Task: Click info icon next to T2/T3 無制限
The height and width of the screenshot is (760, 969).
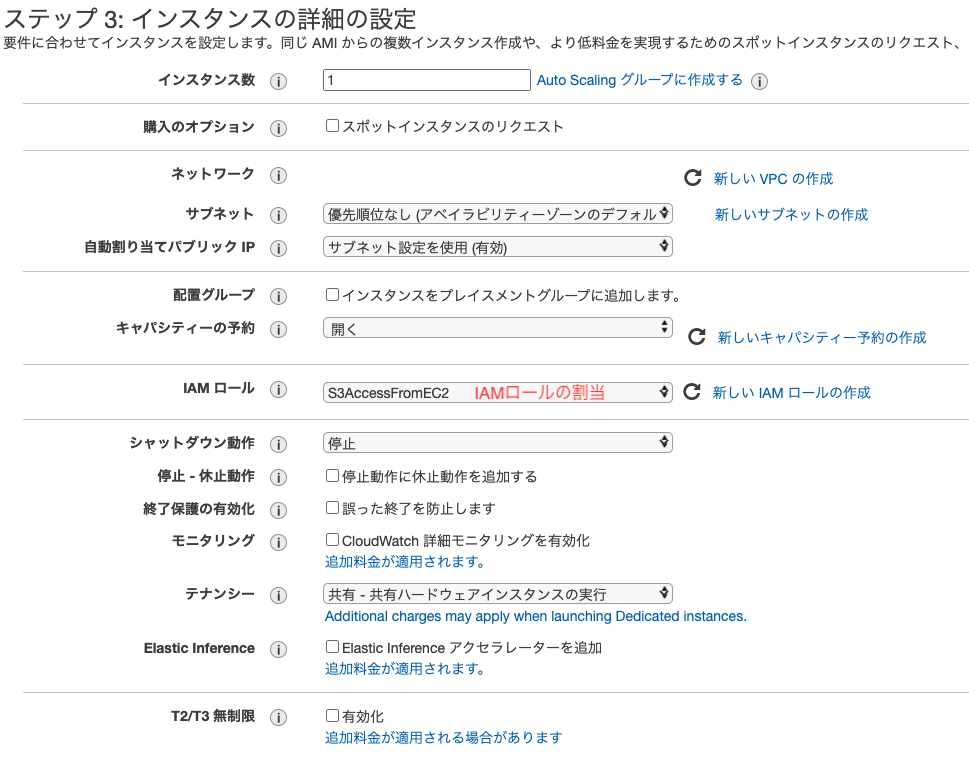Action: point(278,717)
